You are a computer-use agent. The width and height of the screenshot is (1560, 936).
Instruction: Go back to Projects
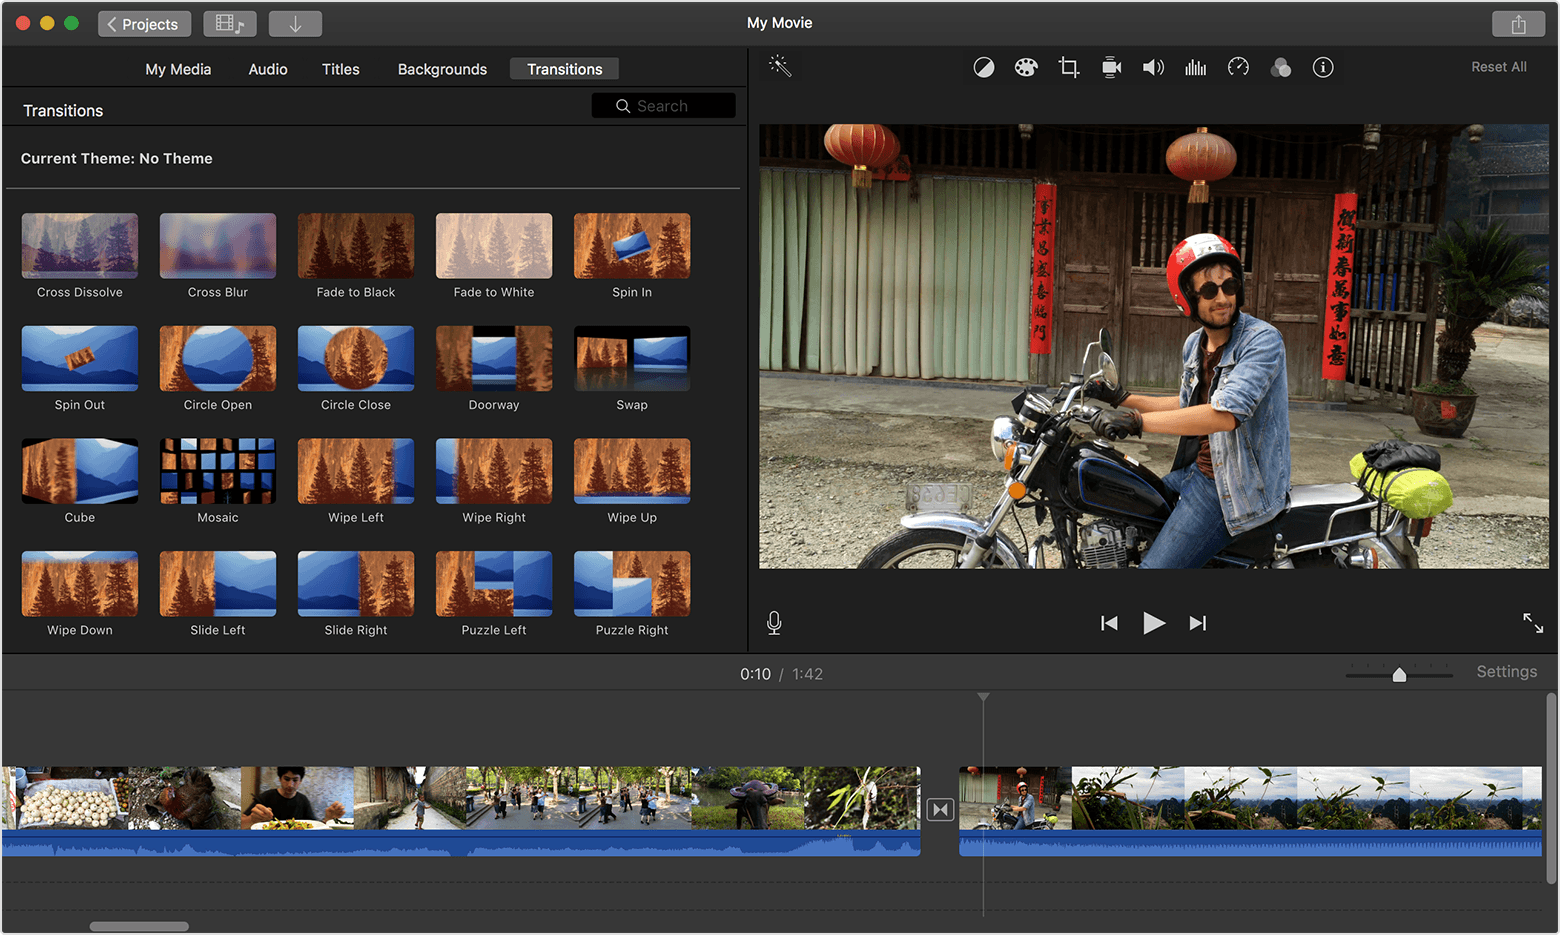tap(144, 23)
